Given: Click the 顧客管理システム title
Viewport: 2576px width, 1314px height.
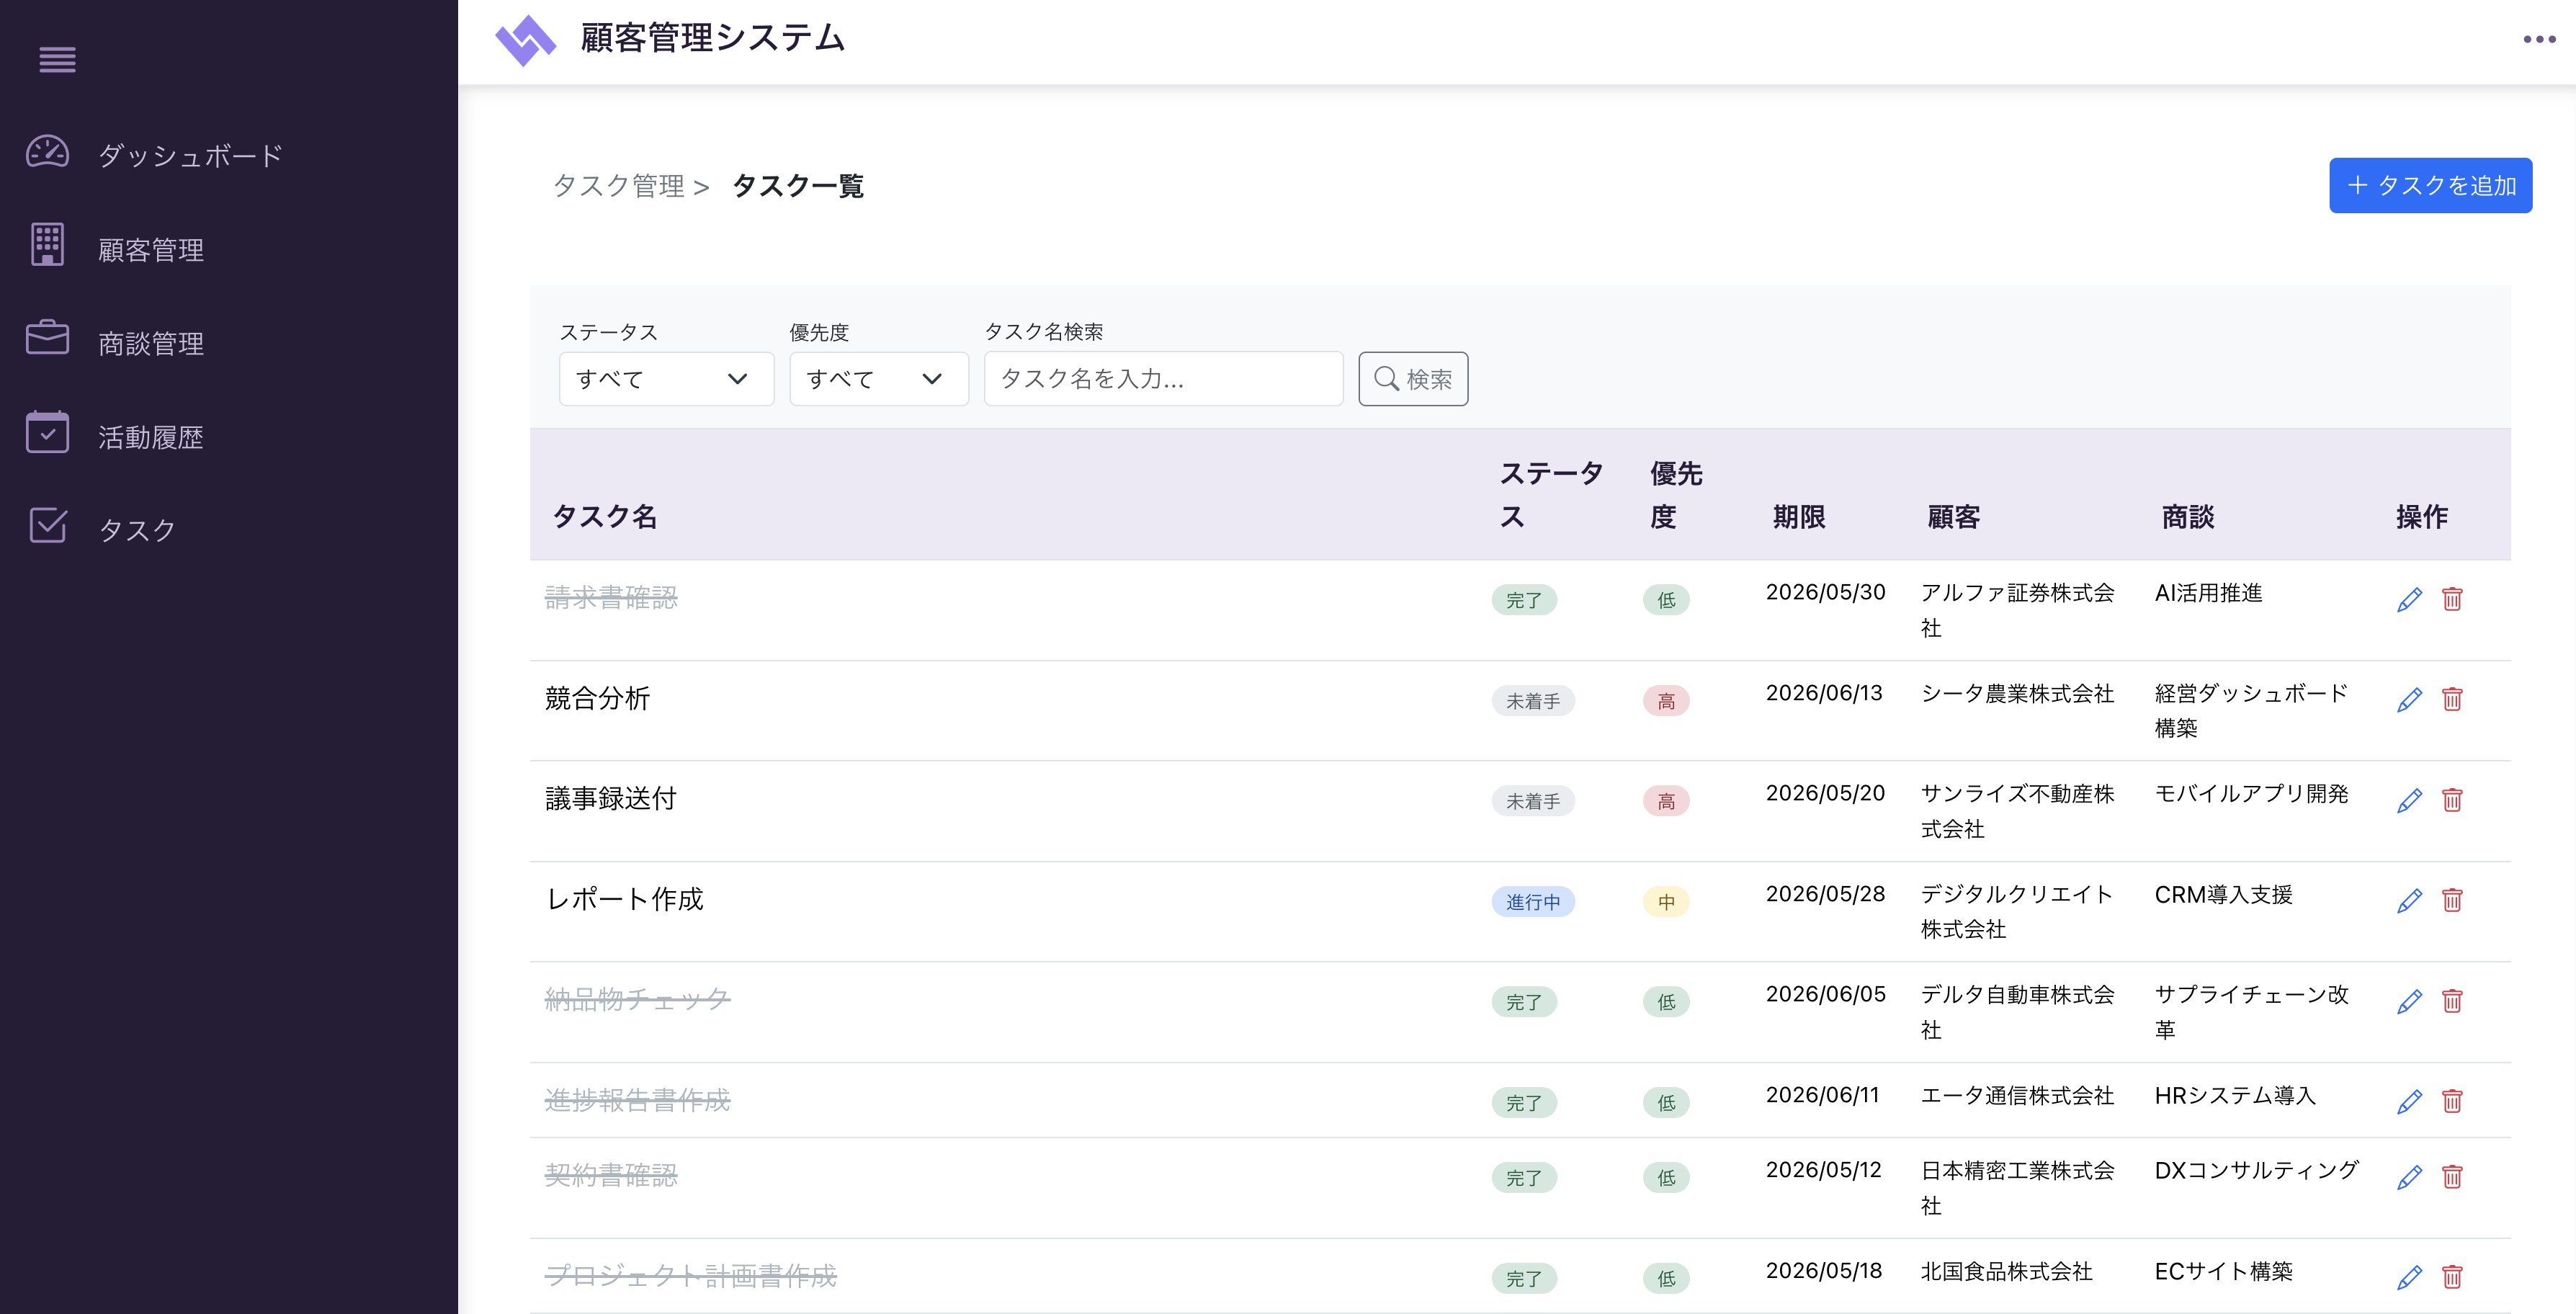Looking at the screenshot, I should tap(713, 38).
